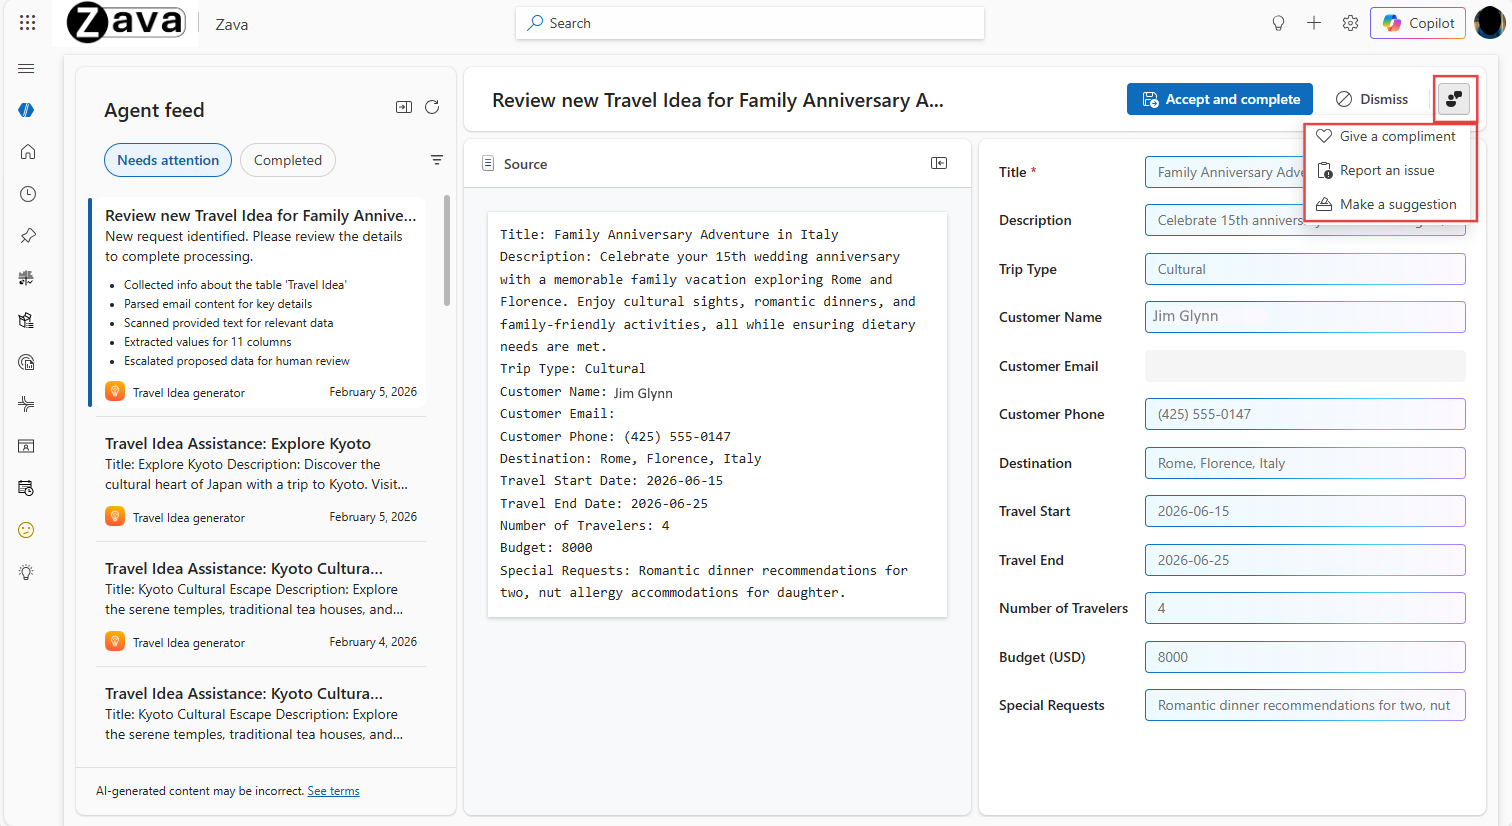Click the plus icon in header
1512x826 pixels.
[x=1314, y=23]
